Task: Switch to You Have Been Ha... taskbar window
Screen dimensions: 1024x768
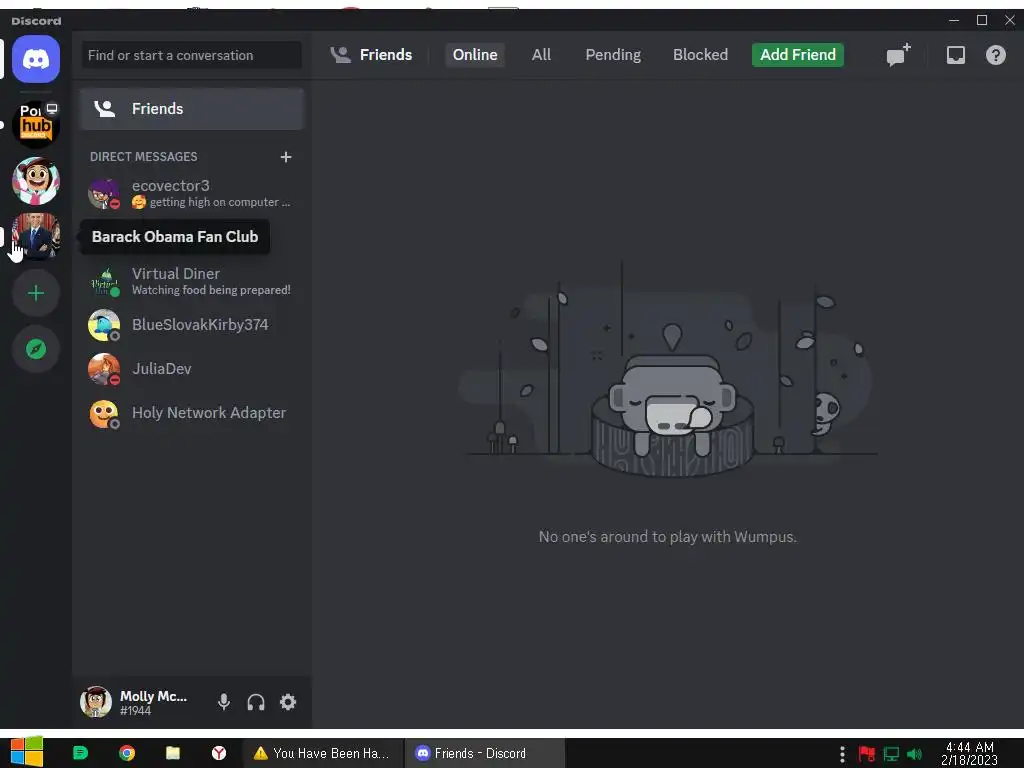Action: pos(323,753)
